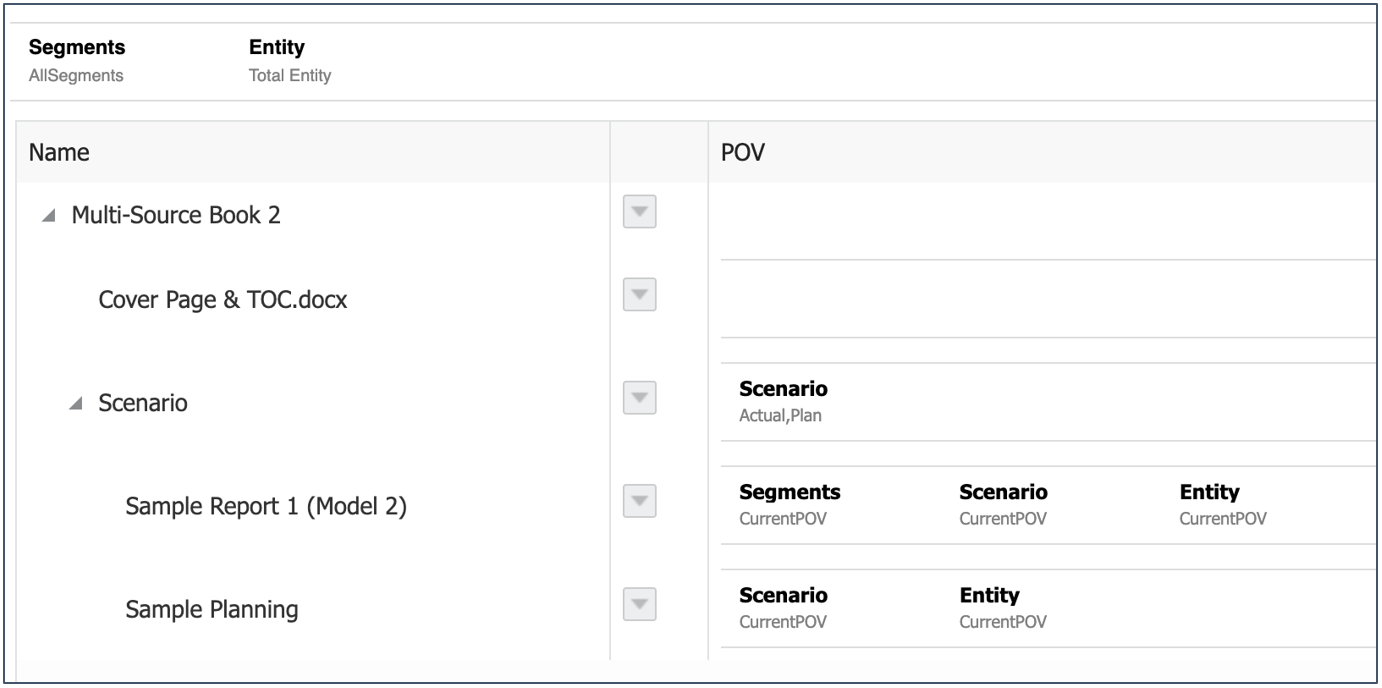Click Entity CurrentPOV for Sample Report 1
1382x688 pixels.
[1223, 503]
